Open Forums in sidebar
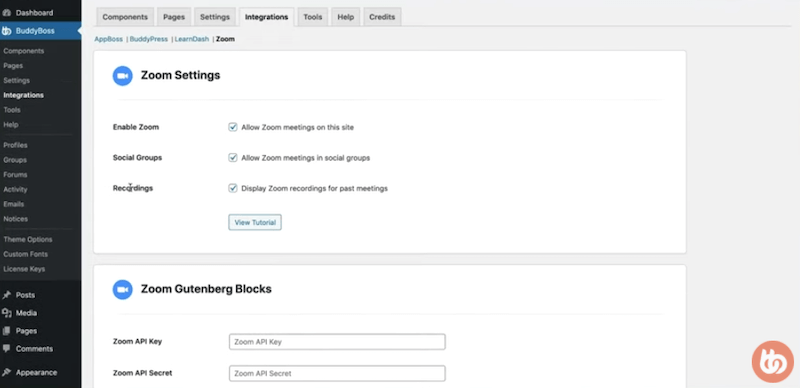 (15, 175)
